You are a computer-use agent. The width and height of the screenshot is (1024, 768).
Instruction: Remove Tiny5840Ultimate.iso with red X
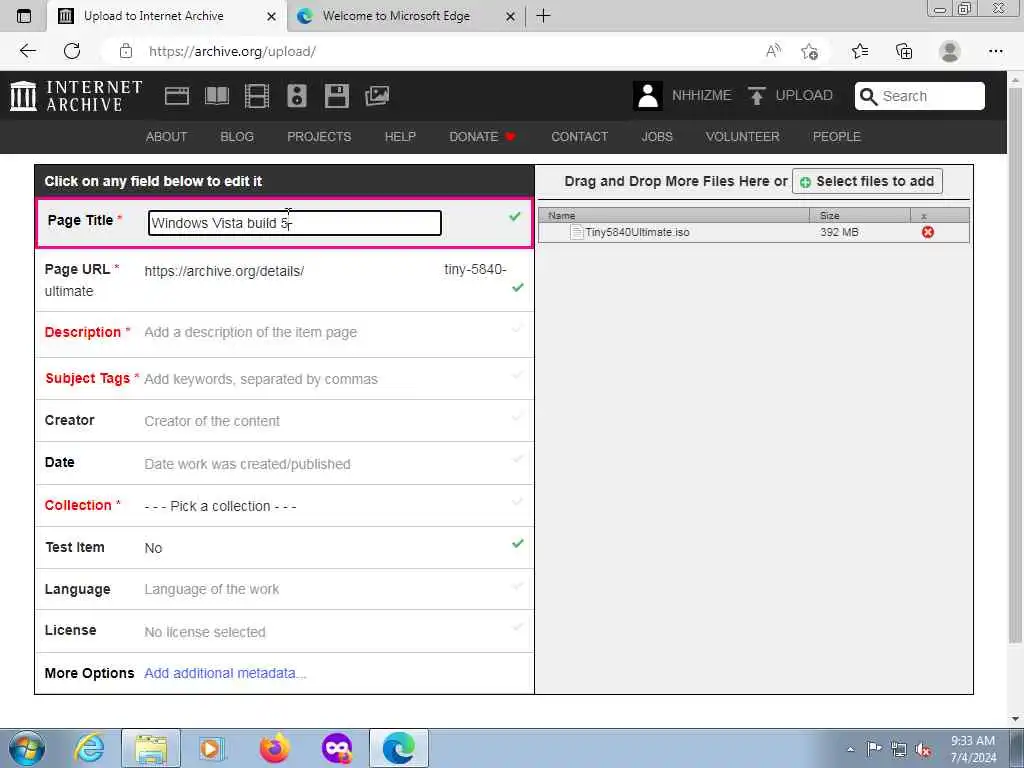coord(927,232)
